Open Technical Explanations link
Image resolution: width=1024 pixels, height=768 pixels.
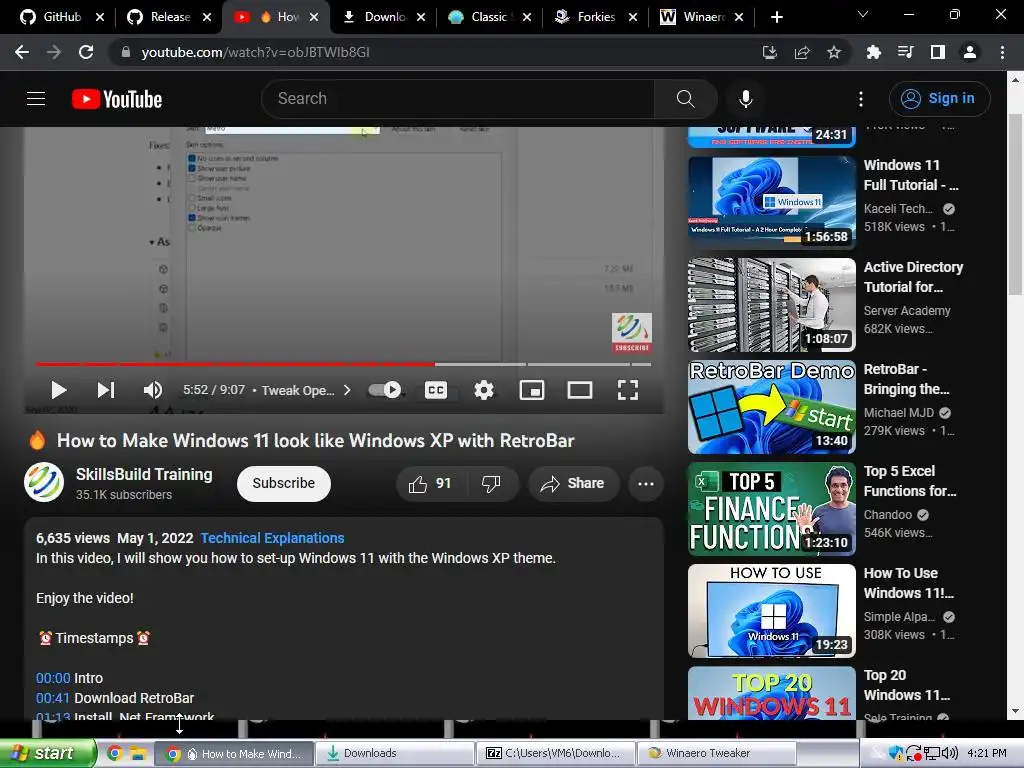pos(272,538)
